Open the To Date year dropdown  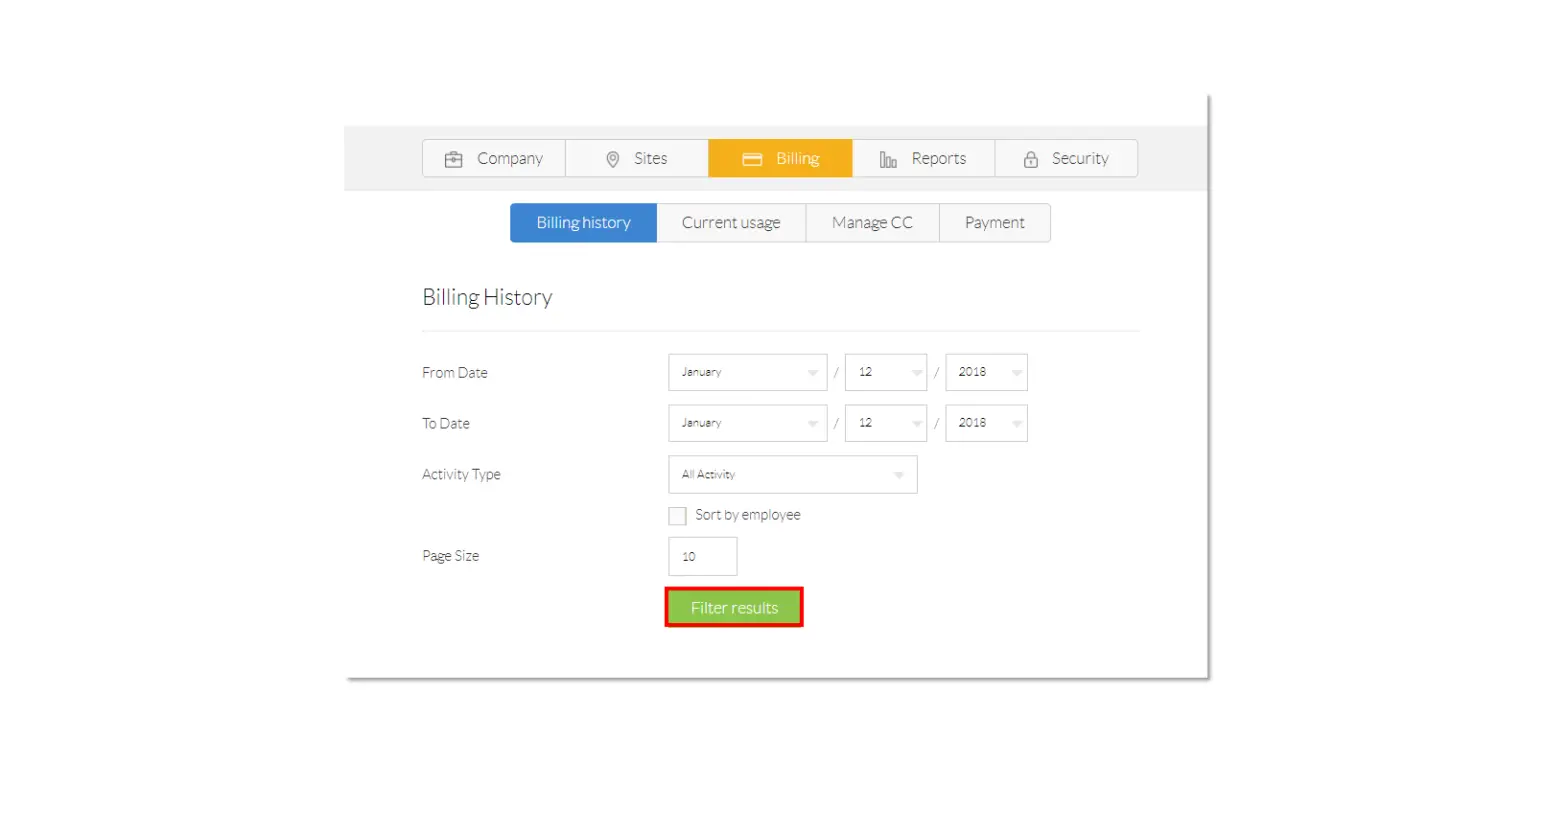986,423
